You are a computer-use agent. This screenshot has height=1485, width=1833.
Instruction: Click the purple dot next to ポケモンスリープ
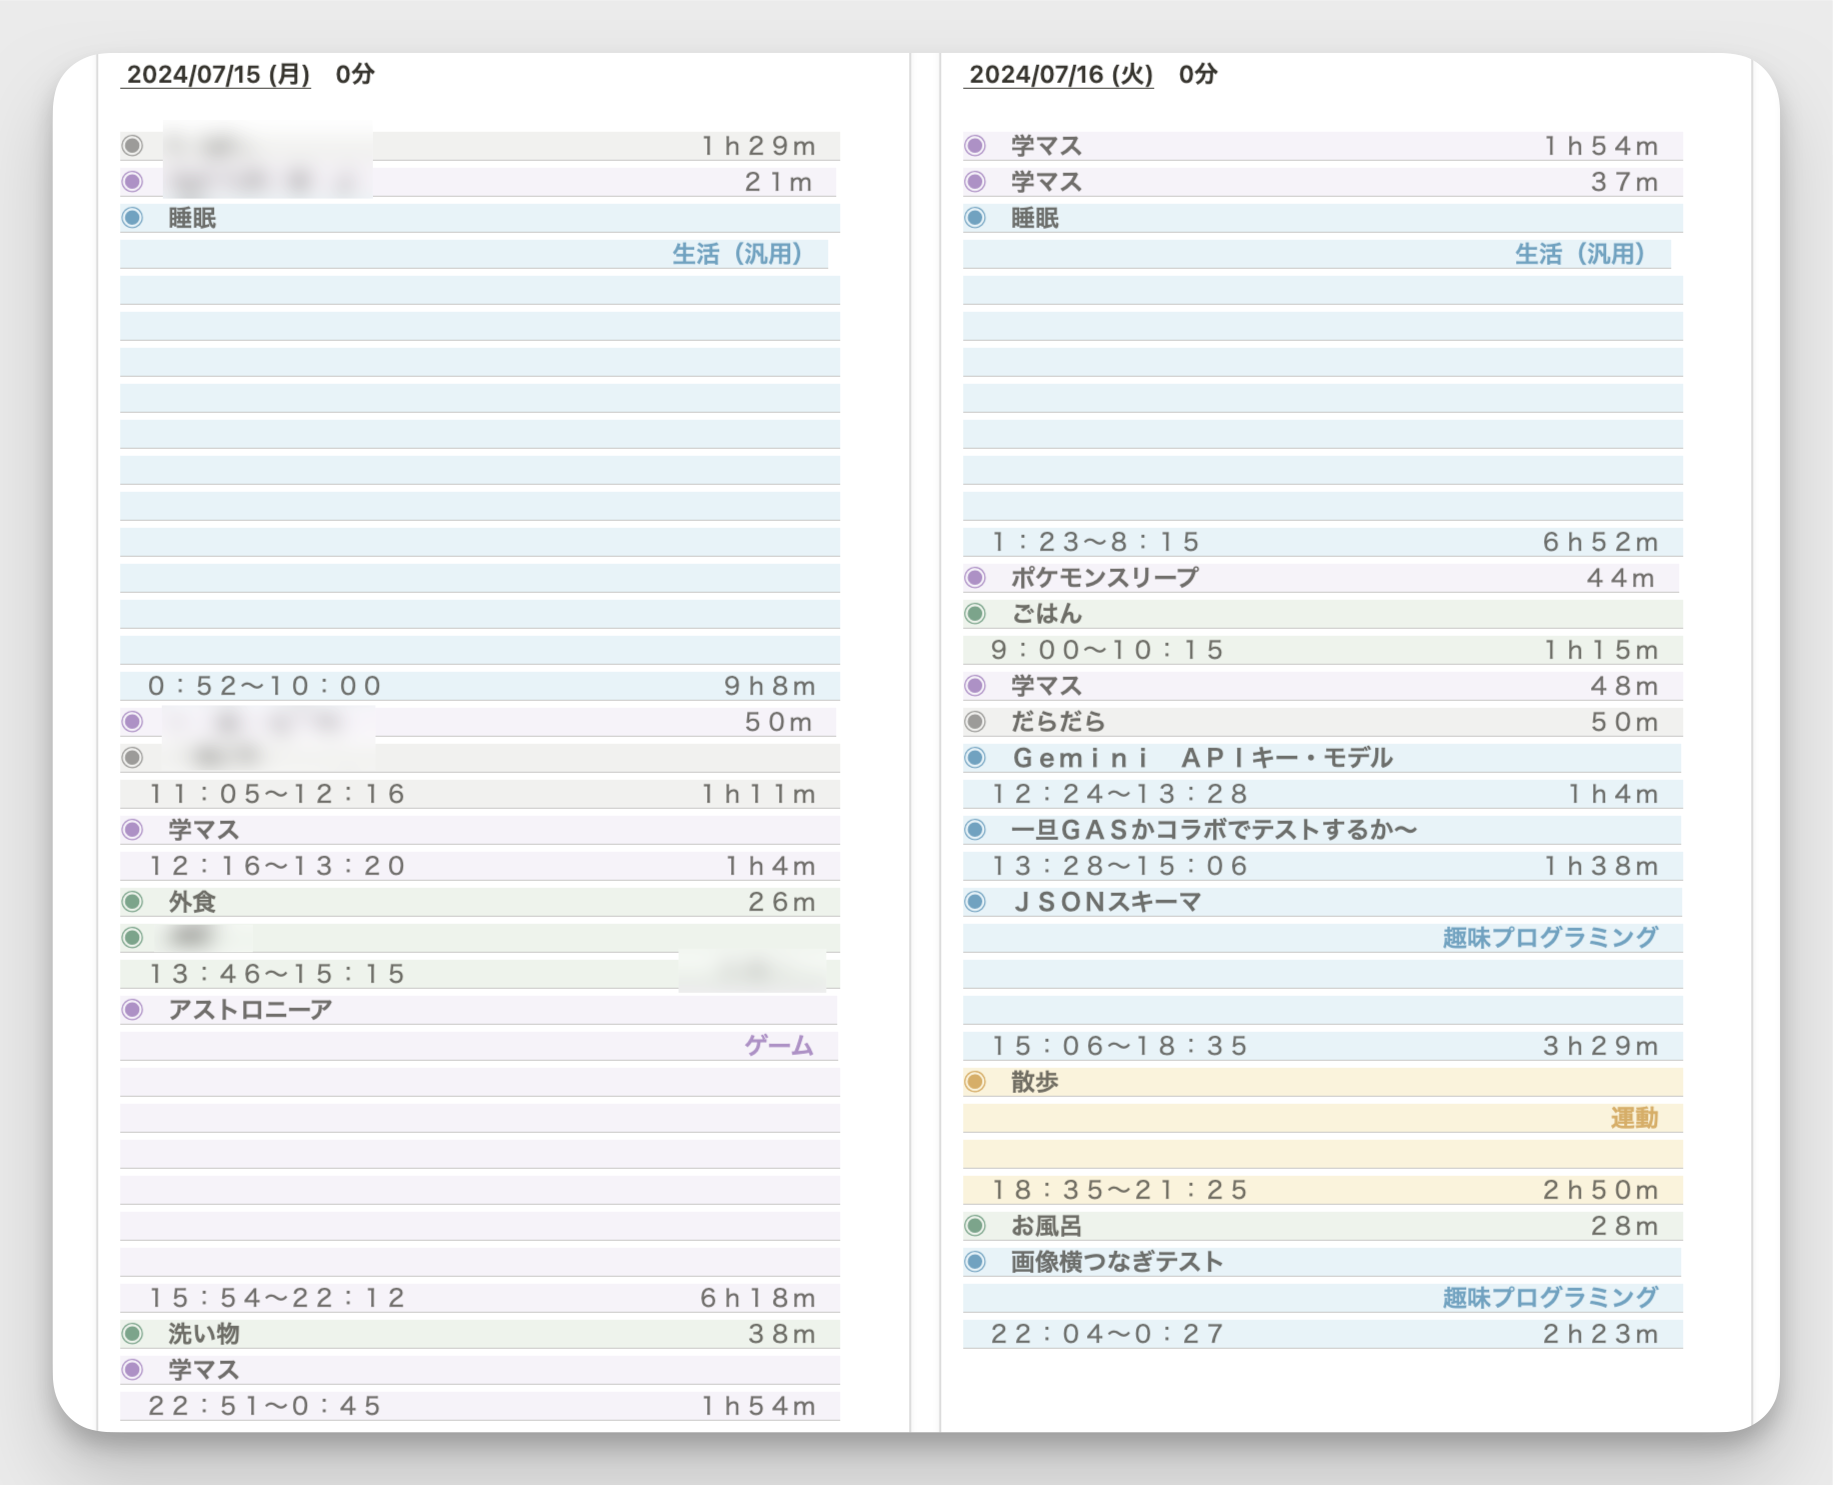pyautogui.click(x=975, y=578)
